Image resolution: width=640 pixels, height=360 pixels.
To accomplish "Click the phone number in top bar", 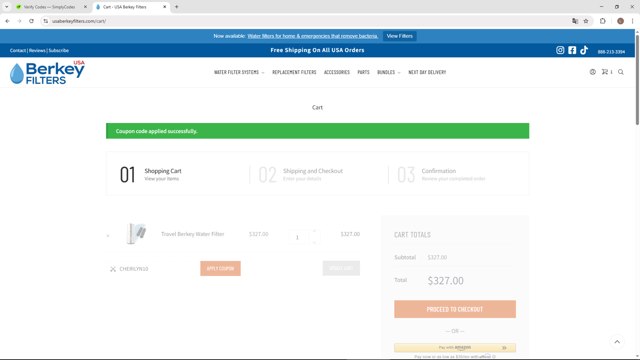I will pyautogui.click(x=611, y=52).
